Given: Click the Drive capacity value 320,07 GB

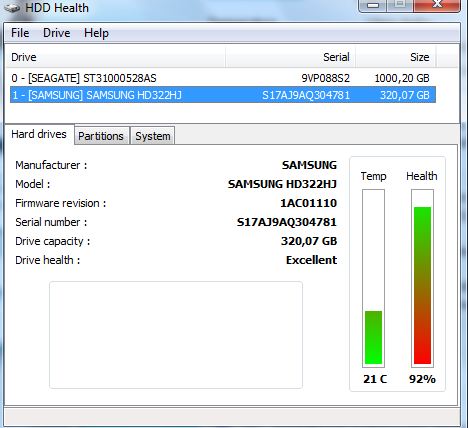Looking at the screenshot, I should 309,241.
